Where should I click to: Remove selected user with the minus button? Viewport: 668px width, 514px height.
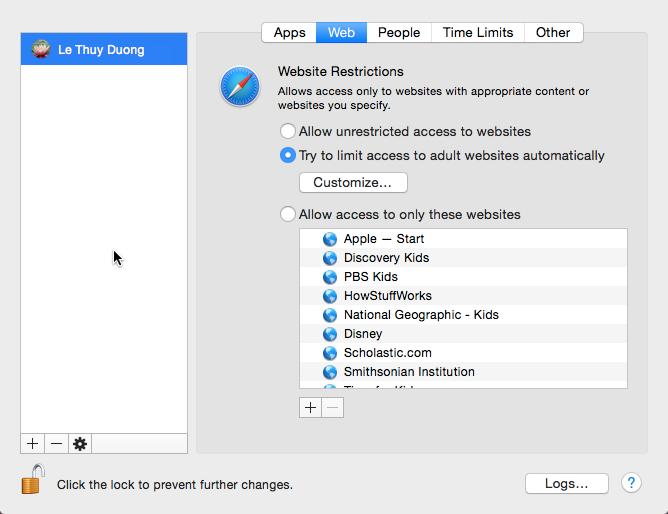coord(56,444)
